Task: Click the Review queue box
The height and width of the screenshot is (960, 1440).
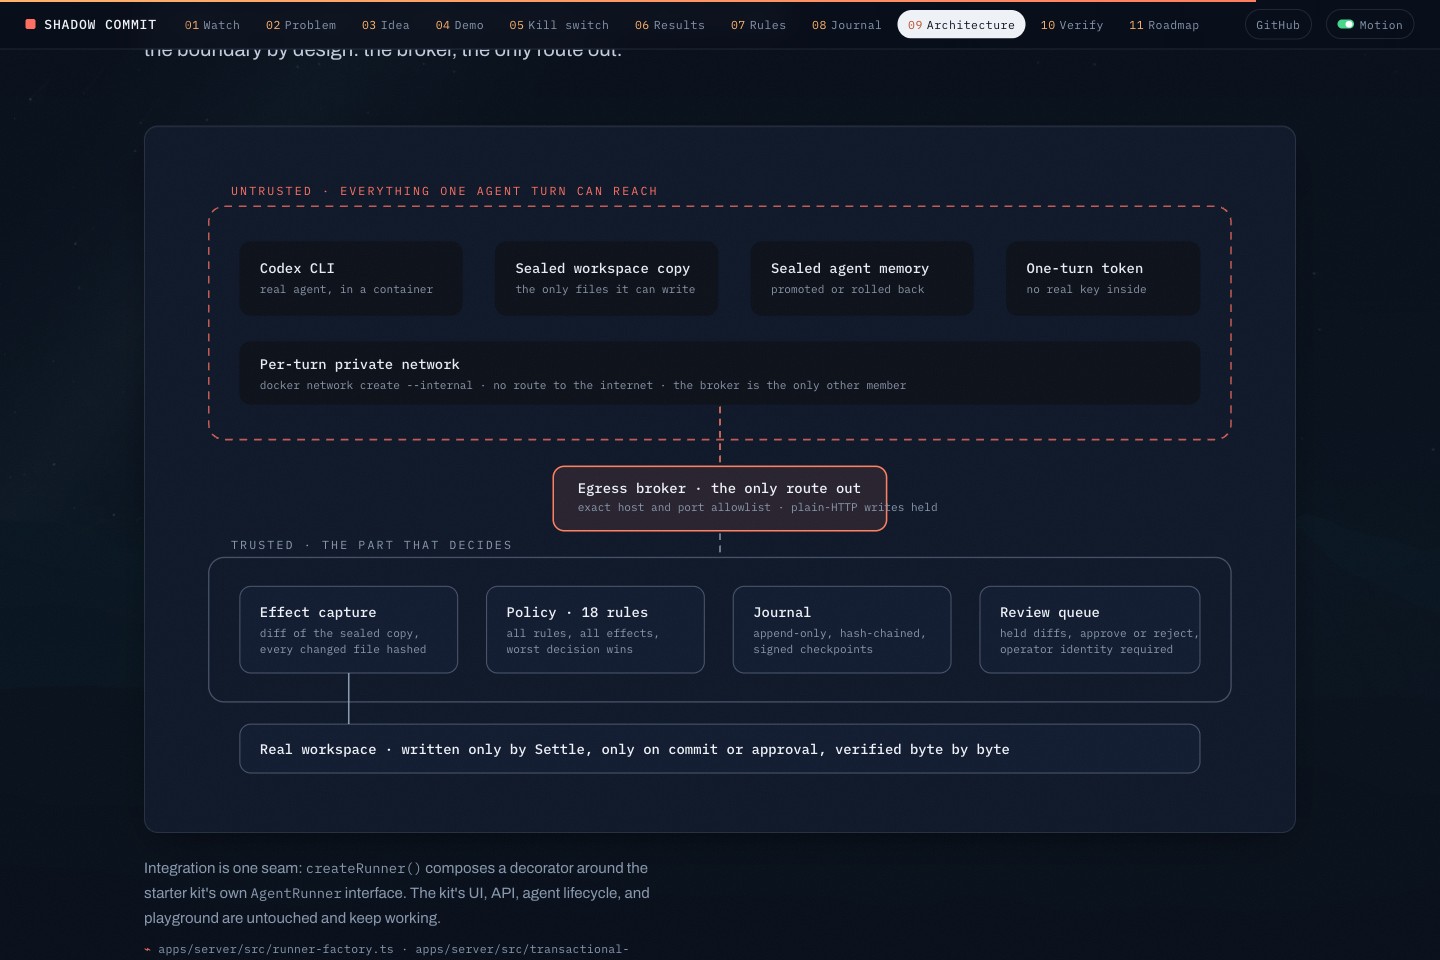Action: 1090,630
